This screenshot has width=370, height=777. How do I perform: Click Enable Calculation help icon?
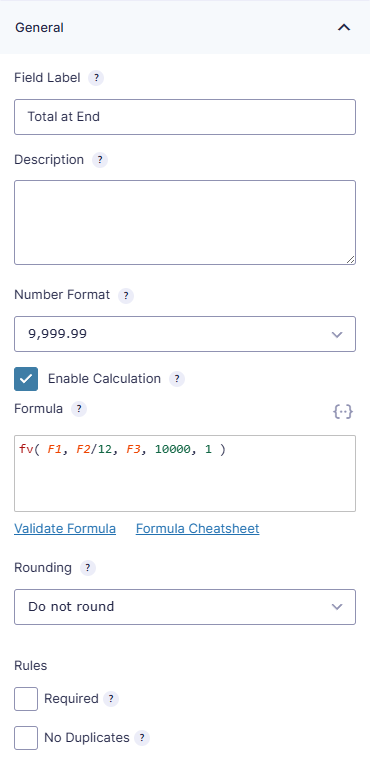tap(177, 379)
